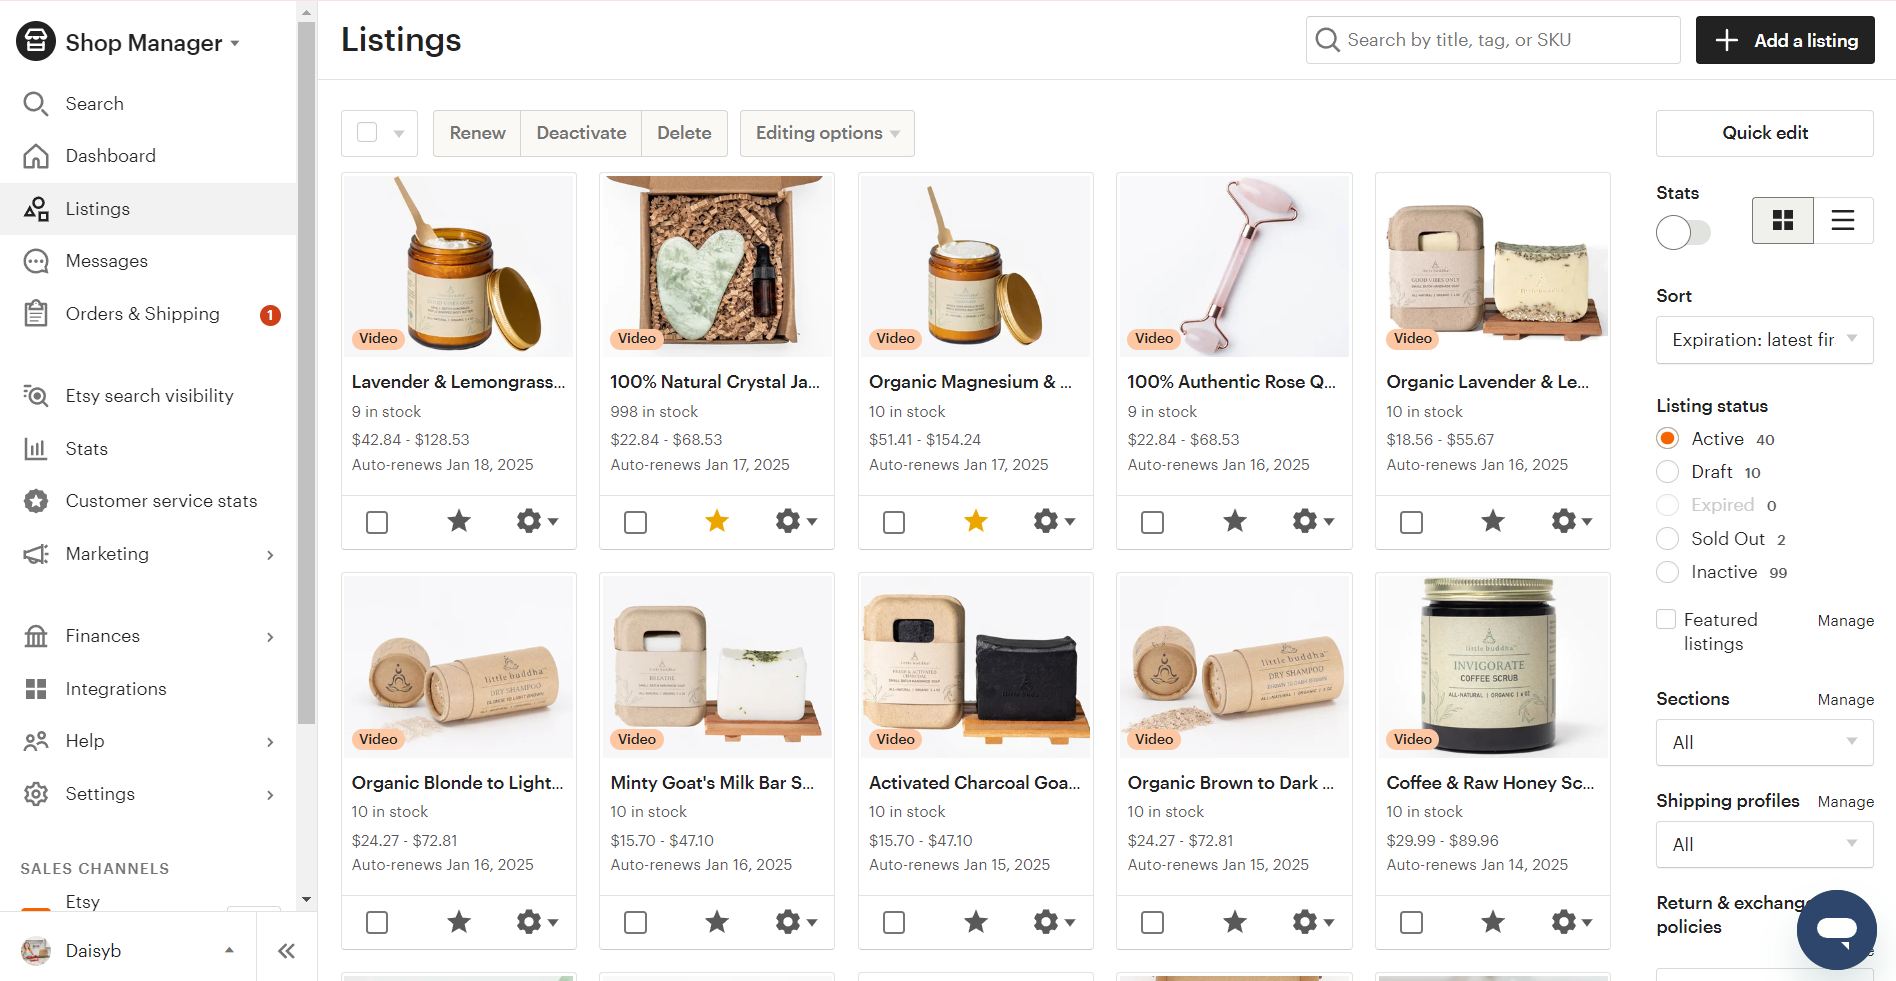Click the Add a listing button
Image resolution: width=1896 pixels, height=981 pixels.
pos(1785,40)
